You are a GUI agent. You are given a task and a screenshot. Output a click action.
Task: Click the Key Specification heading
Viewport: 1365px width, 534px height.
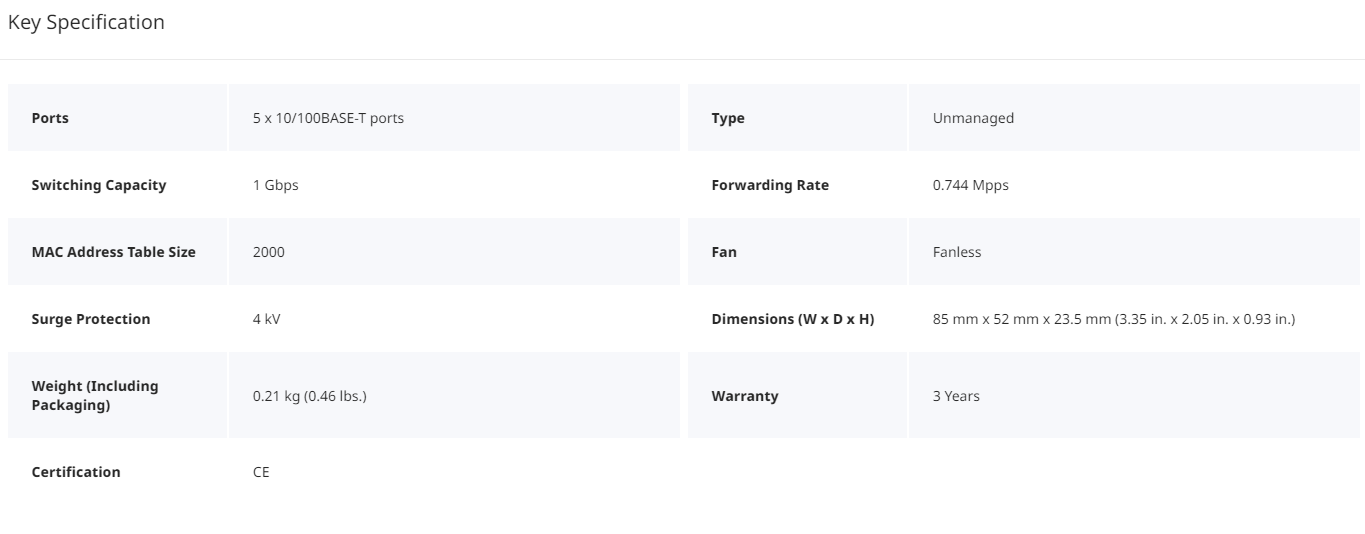point(86,22)
